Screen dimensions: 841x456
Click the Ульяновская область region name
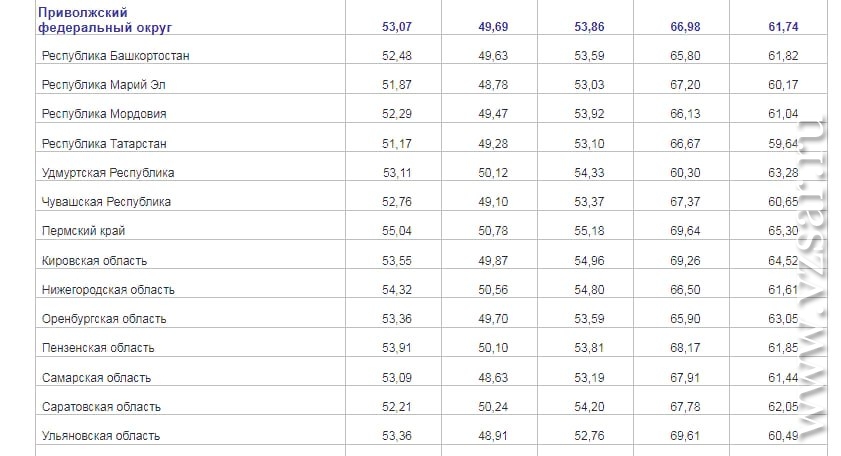coord(101,436)
